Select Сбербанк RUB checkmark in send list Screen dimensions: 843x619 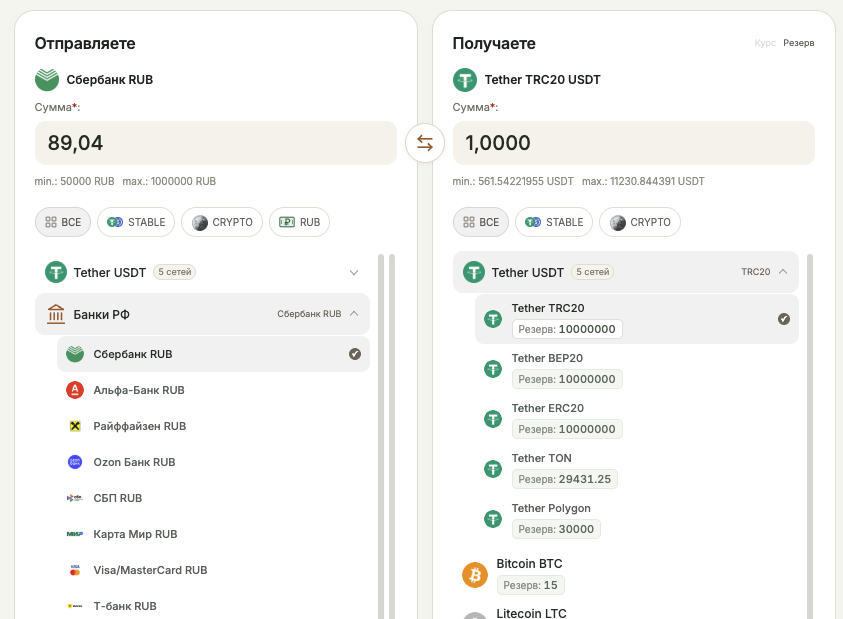point(355,354)
